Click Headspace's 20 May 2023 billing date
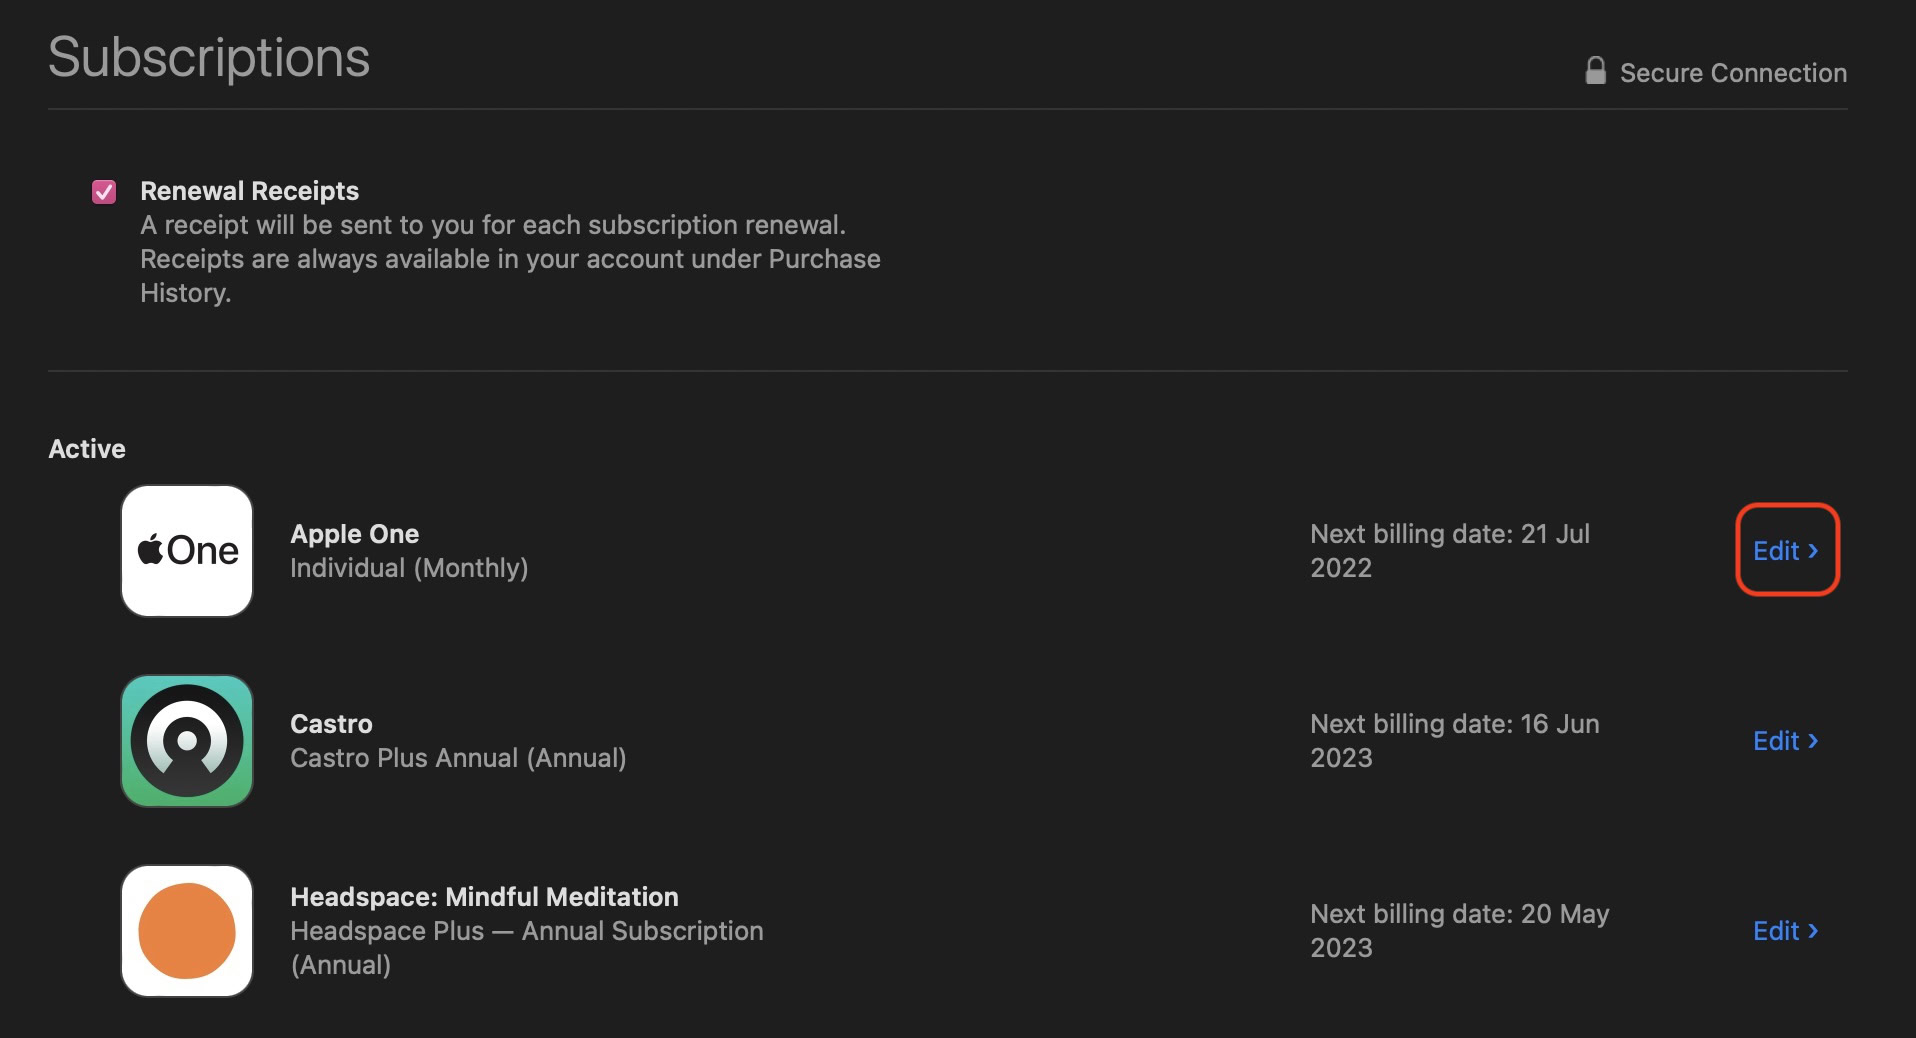1916x1038 pixels. [x=1459, y=931]
